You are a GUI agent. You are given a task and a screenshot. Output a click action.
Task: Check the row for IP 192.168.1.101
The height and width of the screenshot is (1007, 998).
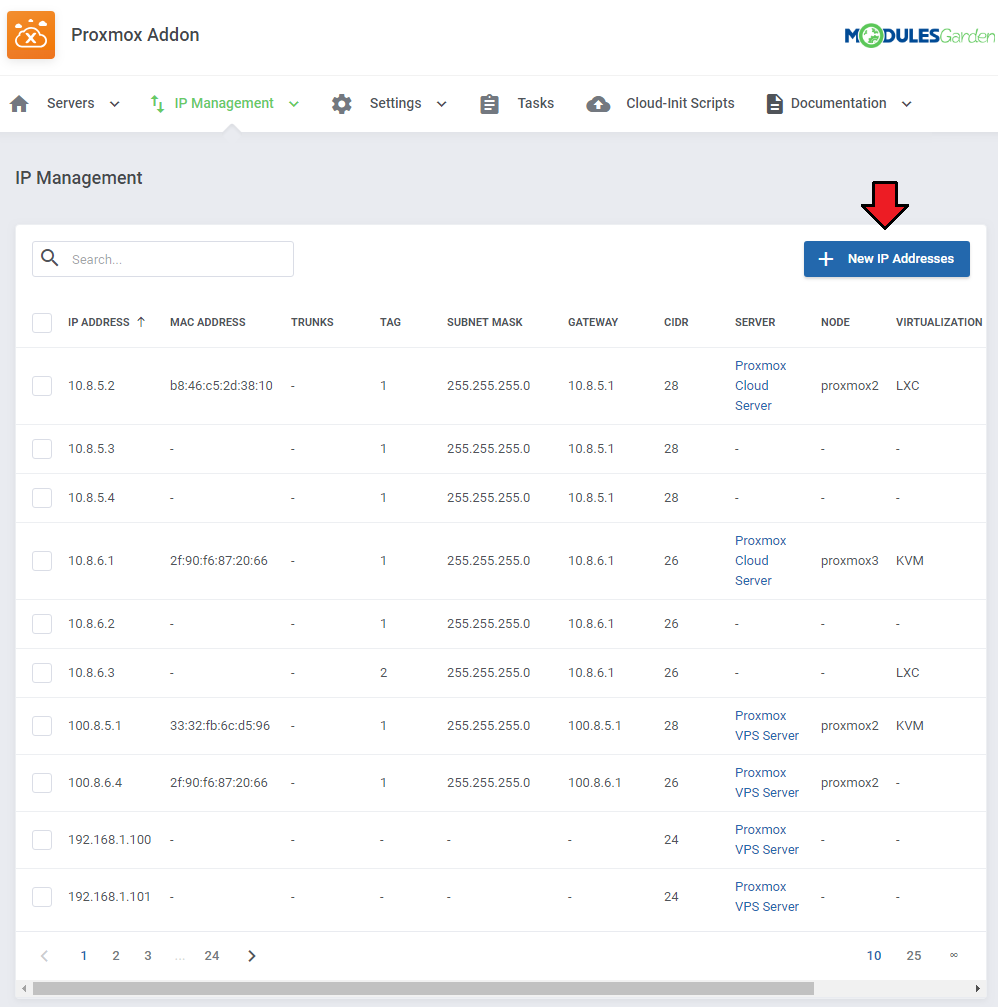pos(42,897)
